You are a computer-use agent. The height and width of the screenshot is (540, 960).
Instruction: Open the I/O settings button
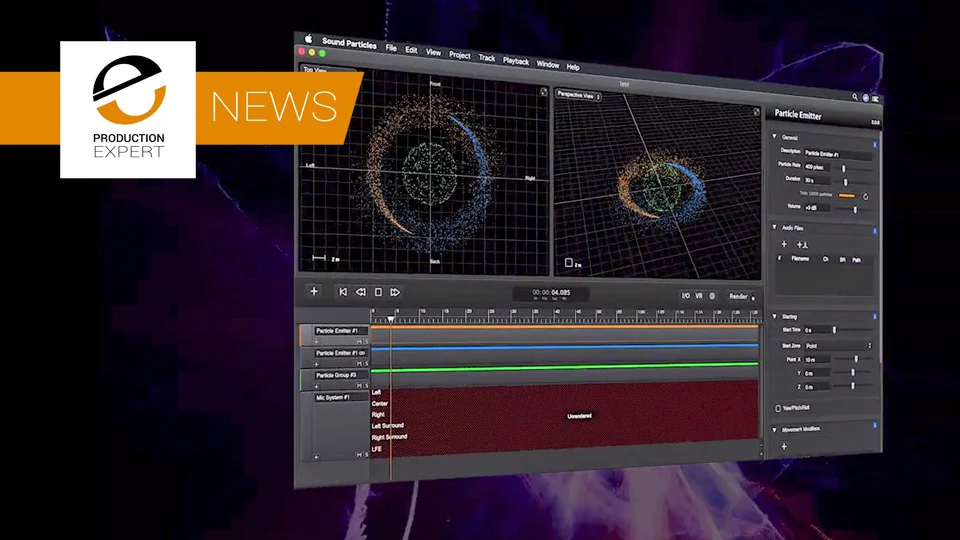[x=686, y=296]
